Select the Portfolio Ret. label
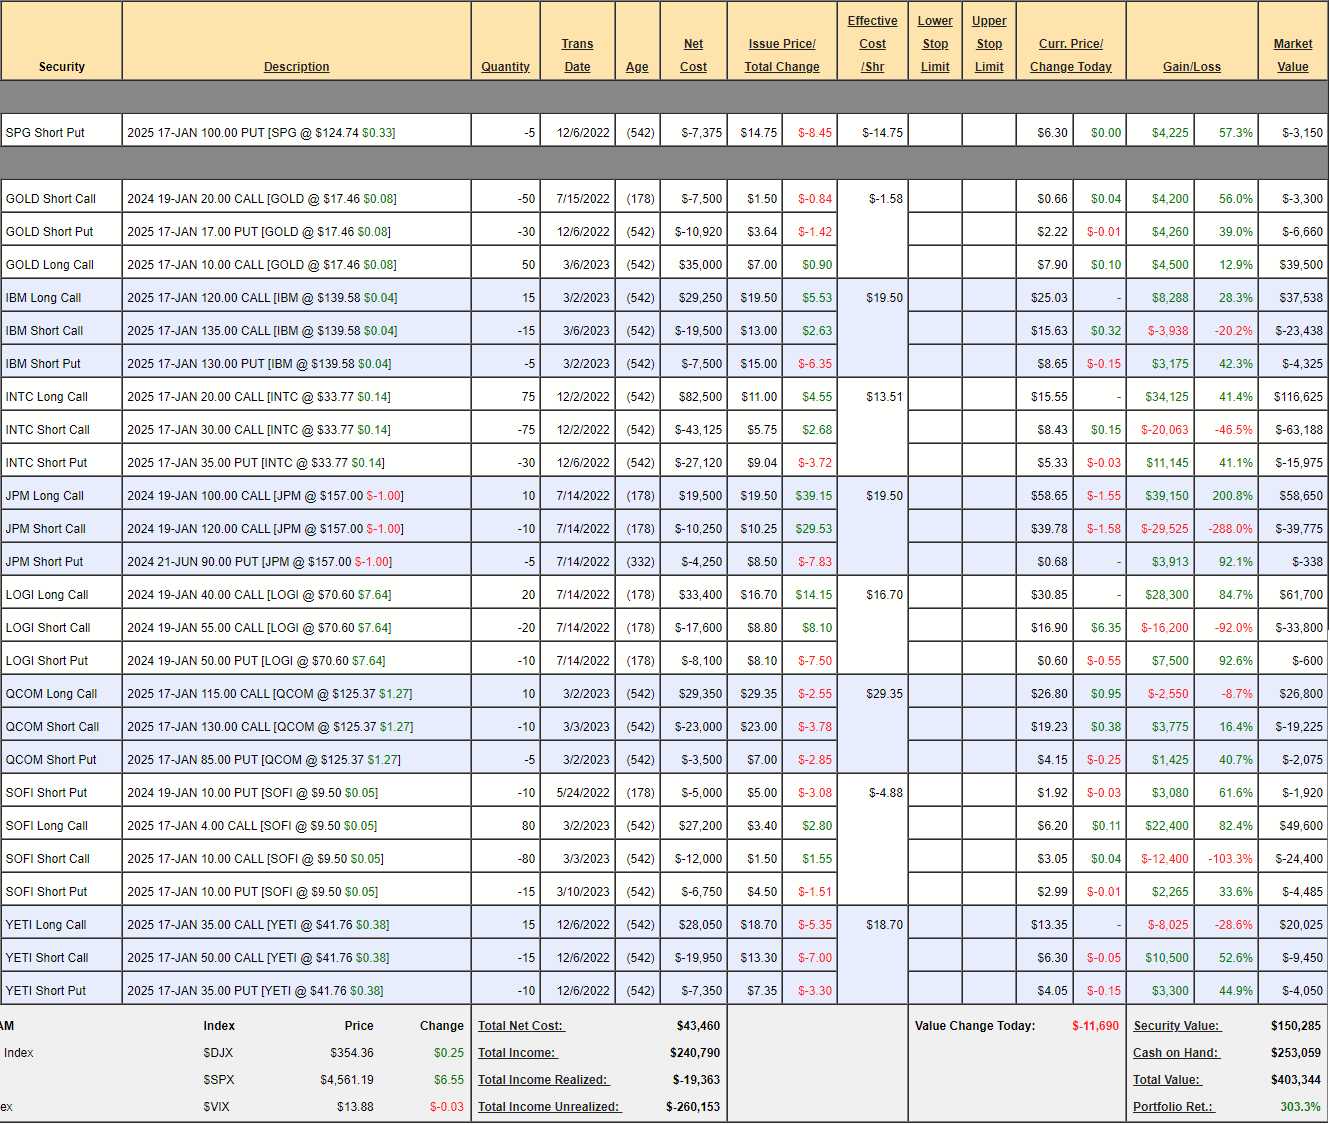 (x=1172, y=1107)
